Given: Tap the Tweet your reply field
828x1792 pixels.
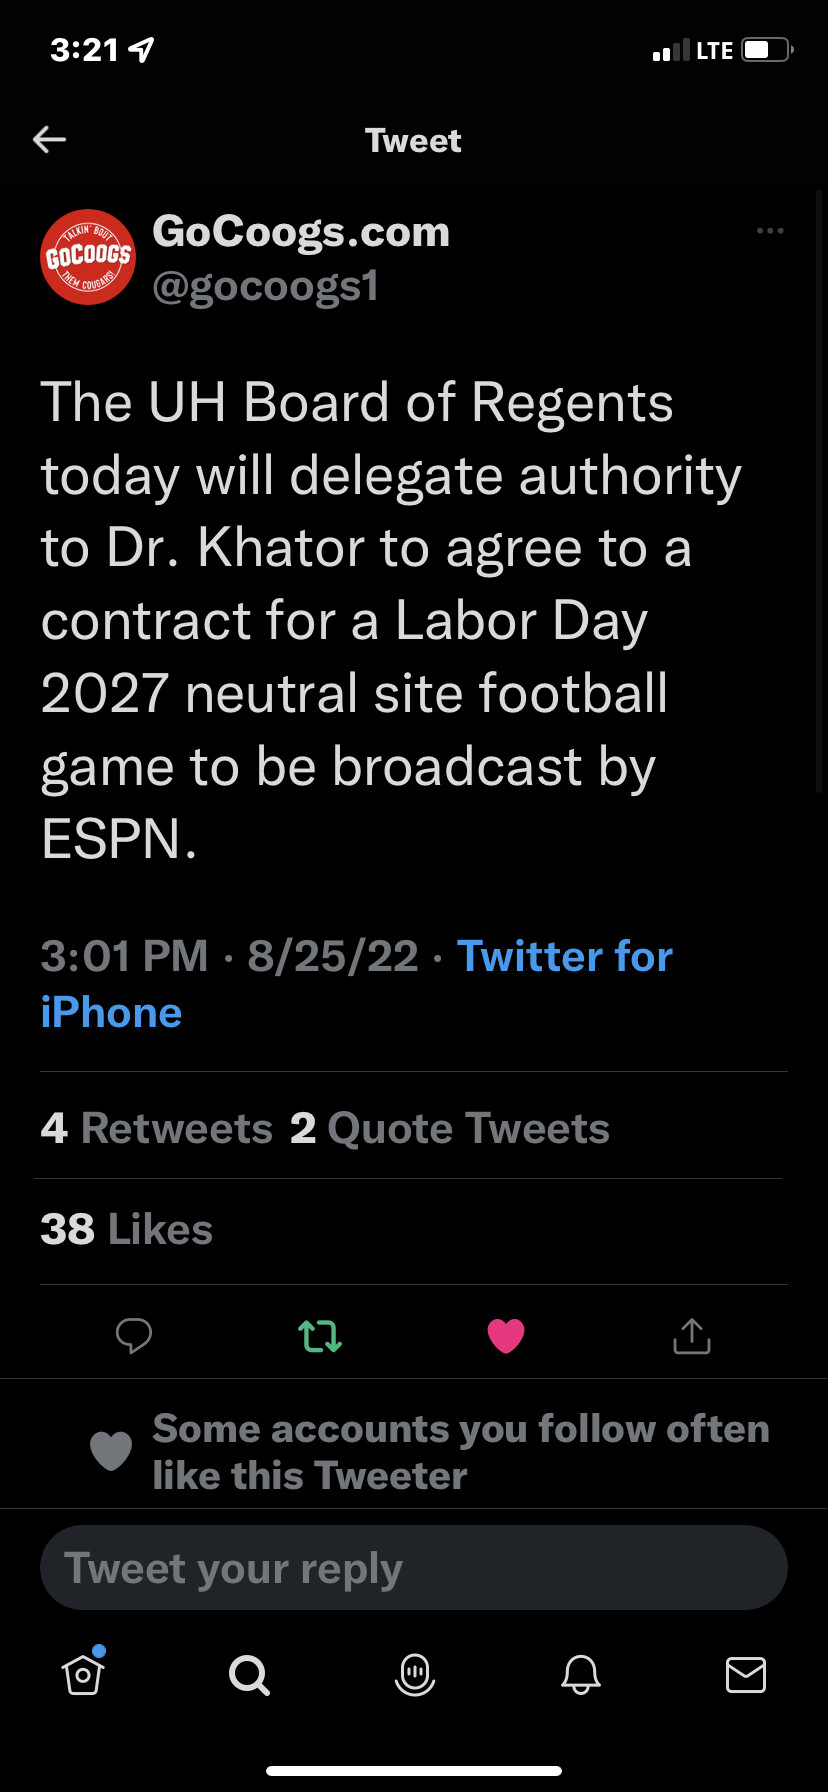Looking at the screenshot, I should (x=414, y=1568).
